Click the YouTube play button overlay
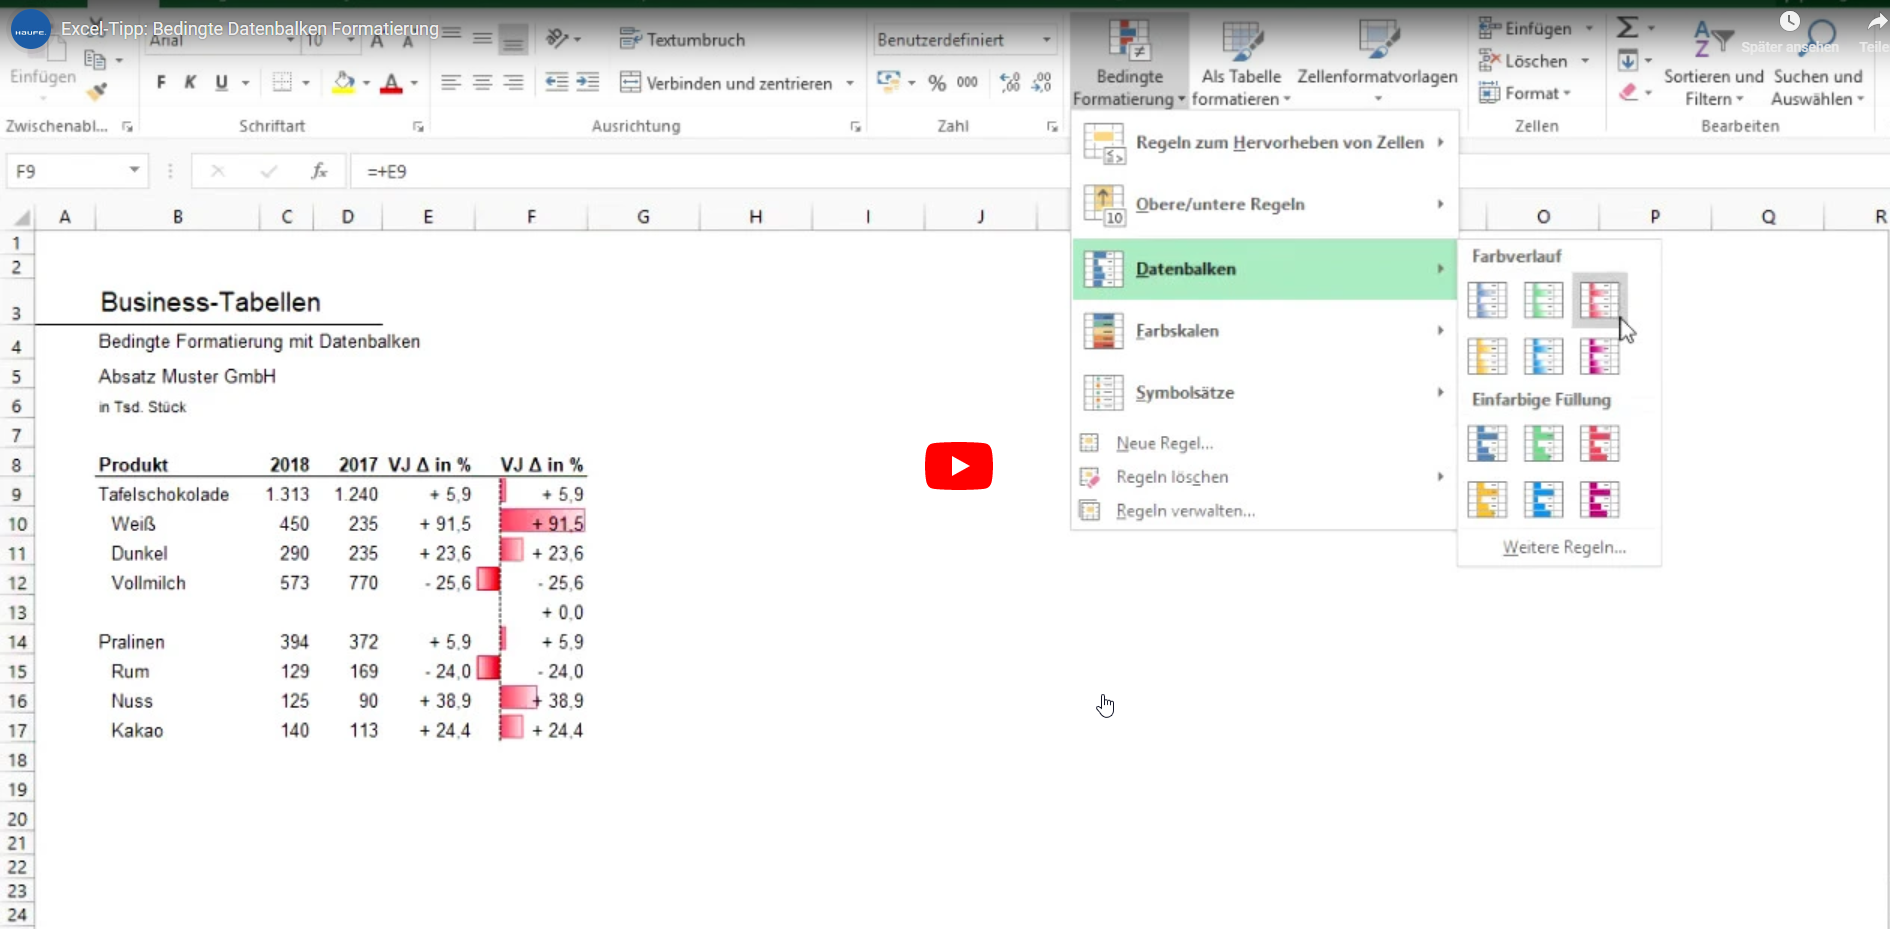Image resolution: width=1890 pixels, height=929 pixels. pos(958,466)
